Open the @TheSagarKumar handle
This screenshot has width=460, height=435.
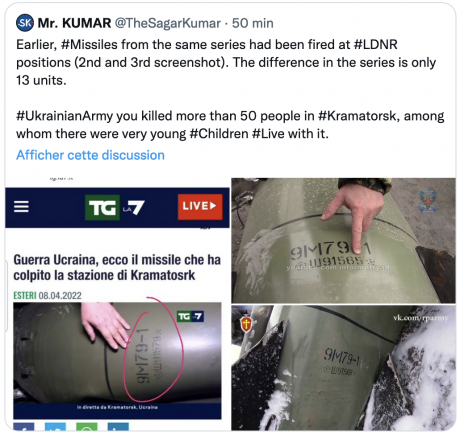[x=168, y=23]
